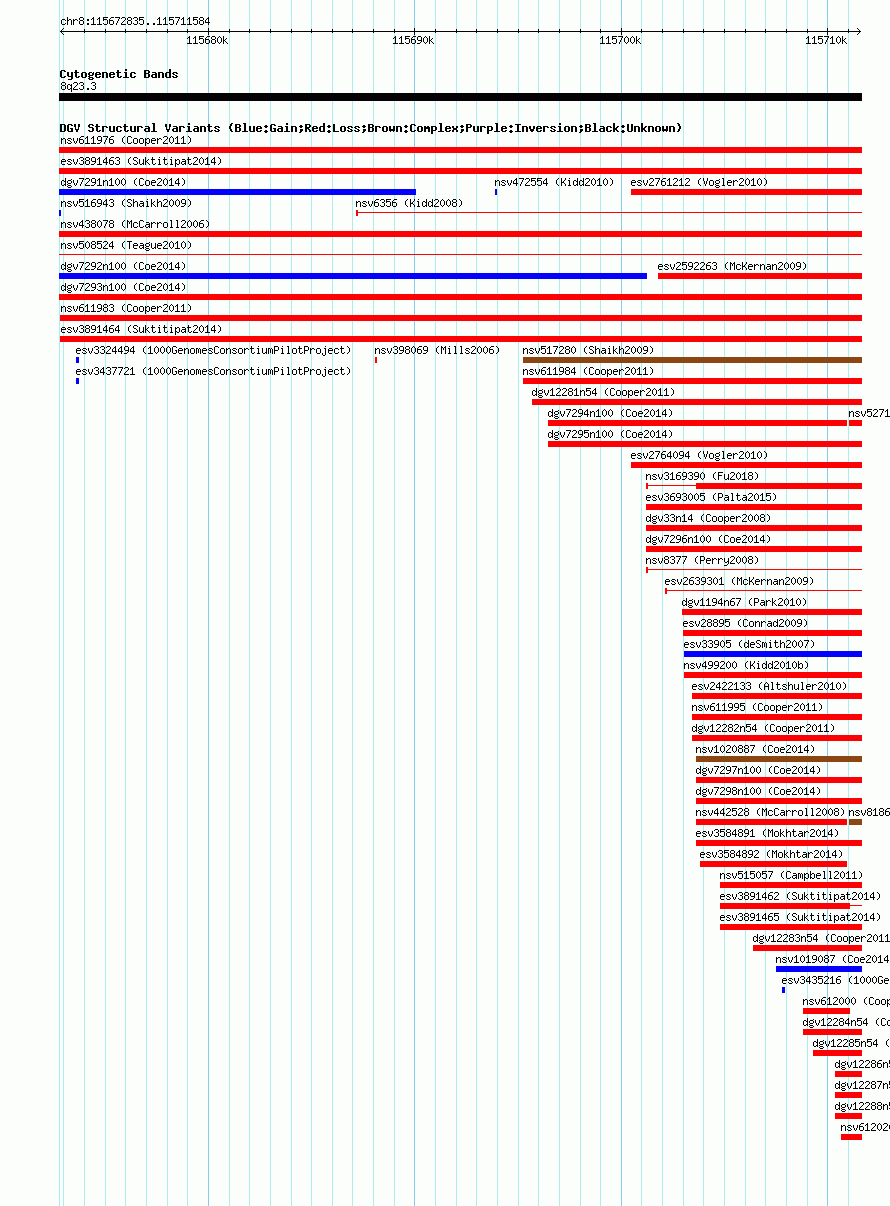Click the esv3584891 (Mokhtar2014) label
890x1206 pixels.
point(767,833)
